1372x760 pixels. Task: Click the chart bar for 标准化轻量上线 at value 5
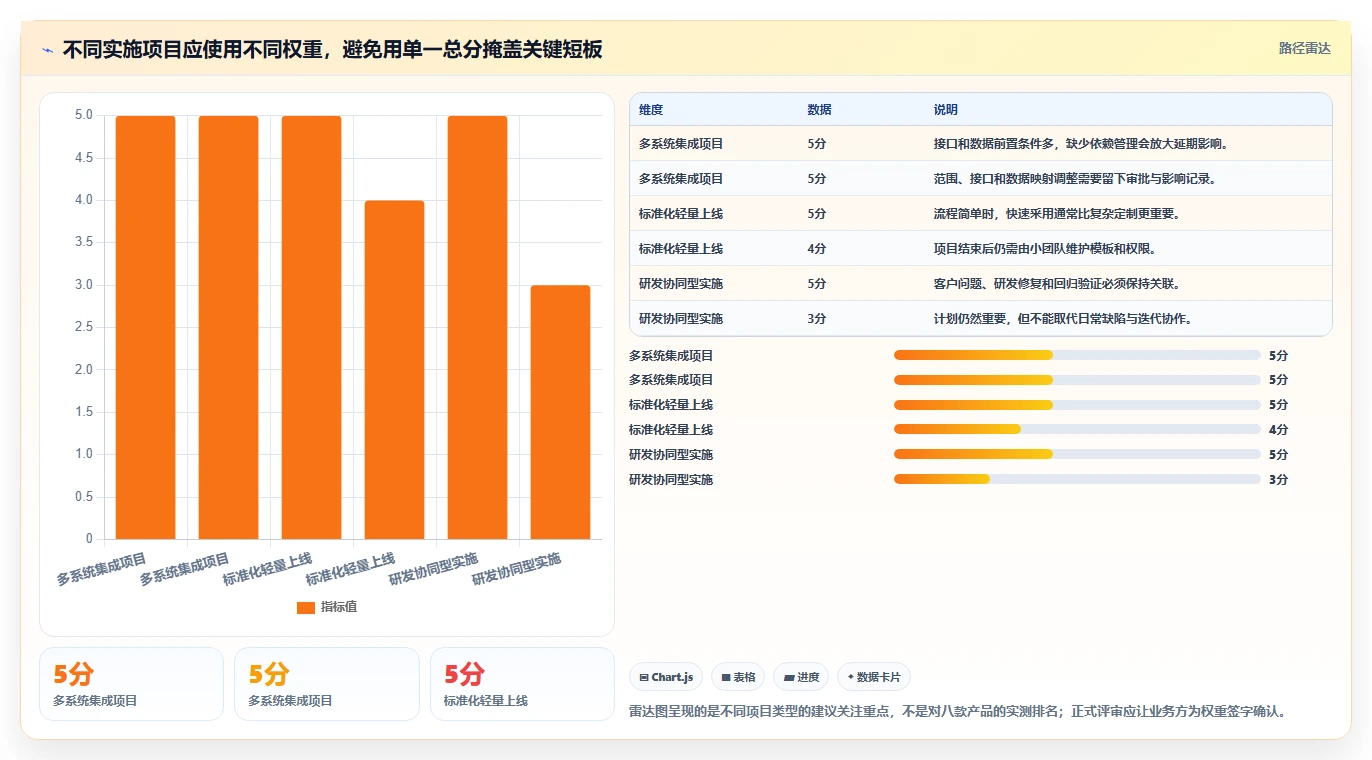[311, 328]
